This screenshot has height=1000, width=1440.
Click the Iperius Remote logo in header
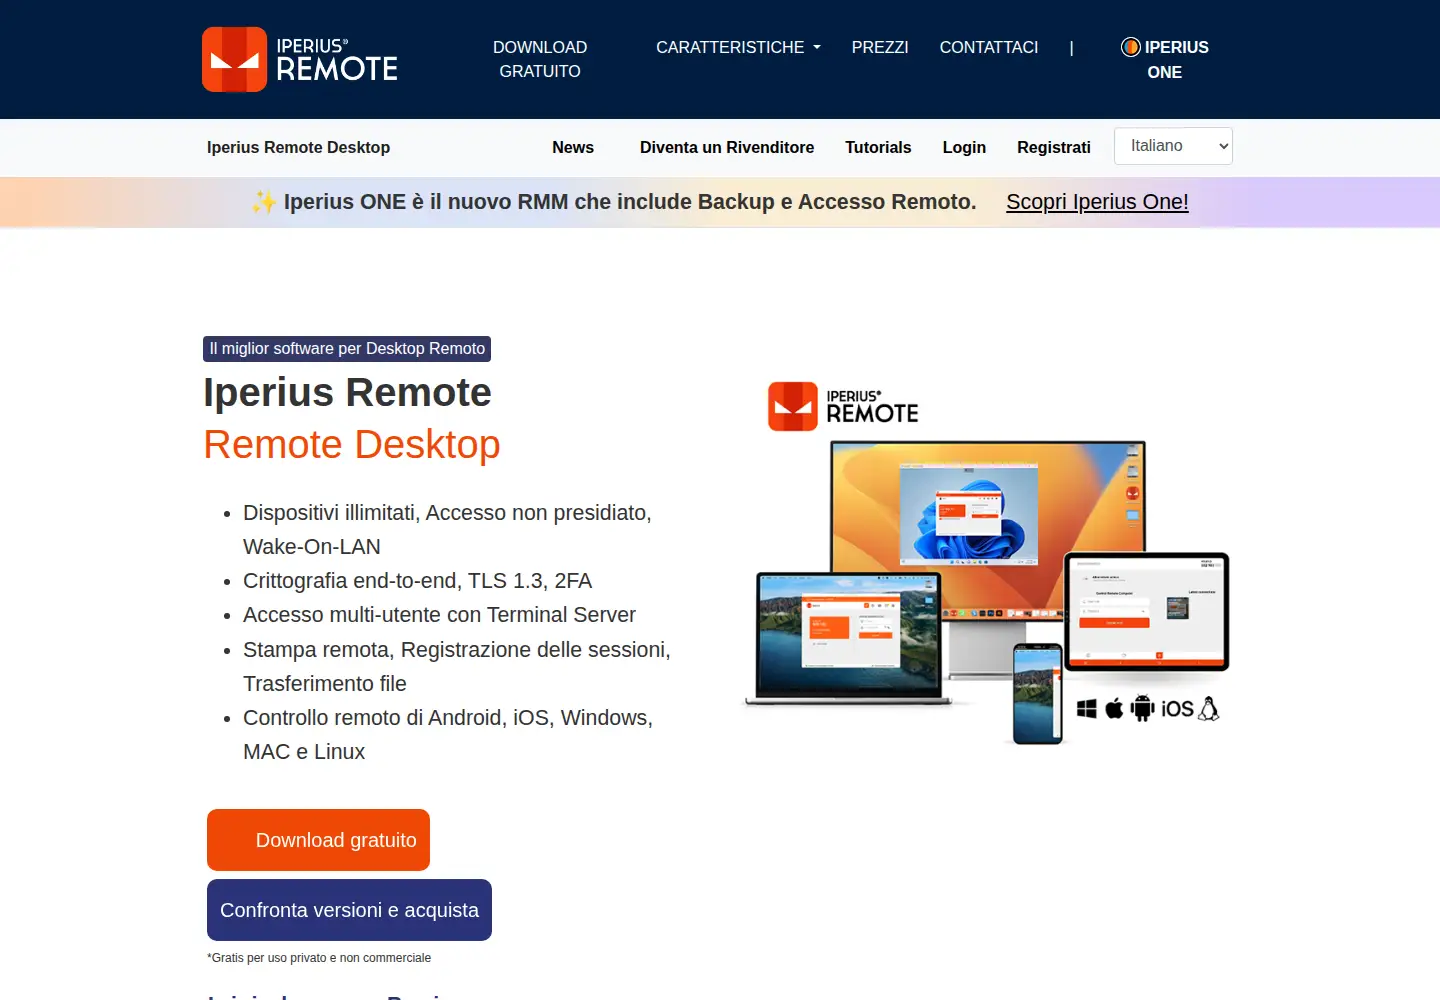click(x=300, y=59)
